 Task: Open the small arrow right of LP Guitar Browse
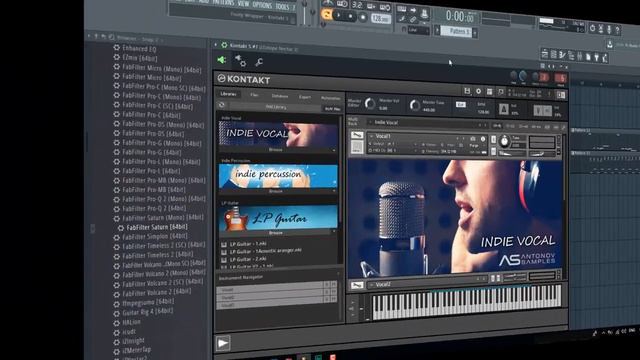334,232
